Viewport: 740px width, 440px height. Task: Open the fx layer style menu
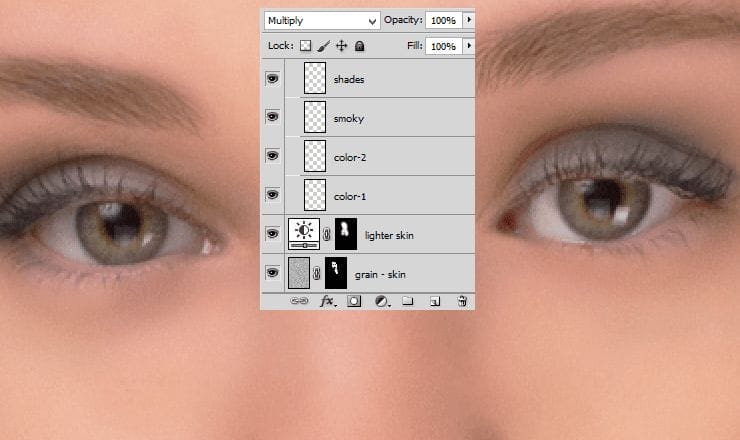point(326,300)
